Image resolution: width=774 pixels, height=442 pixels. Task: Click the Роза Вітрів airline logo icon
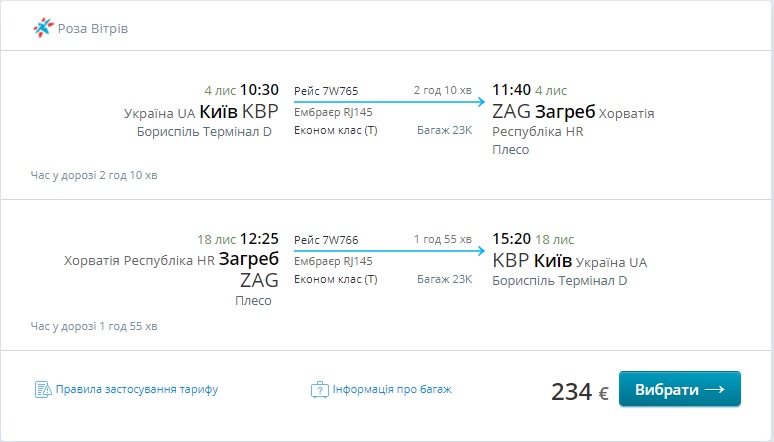(x=45, y=27)
